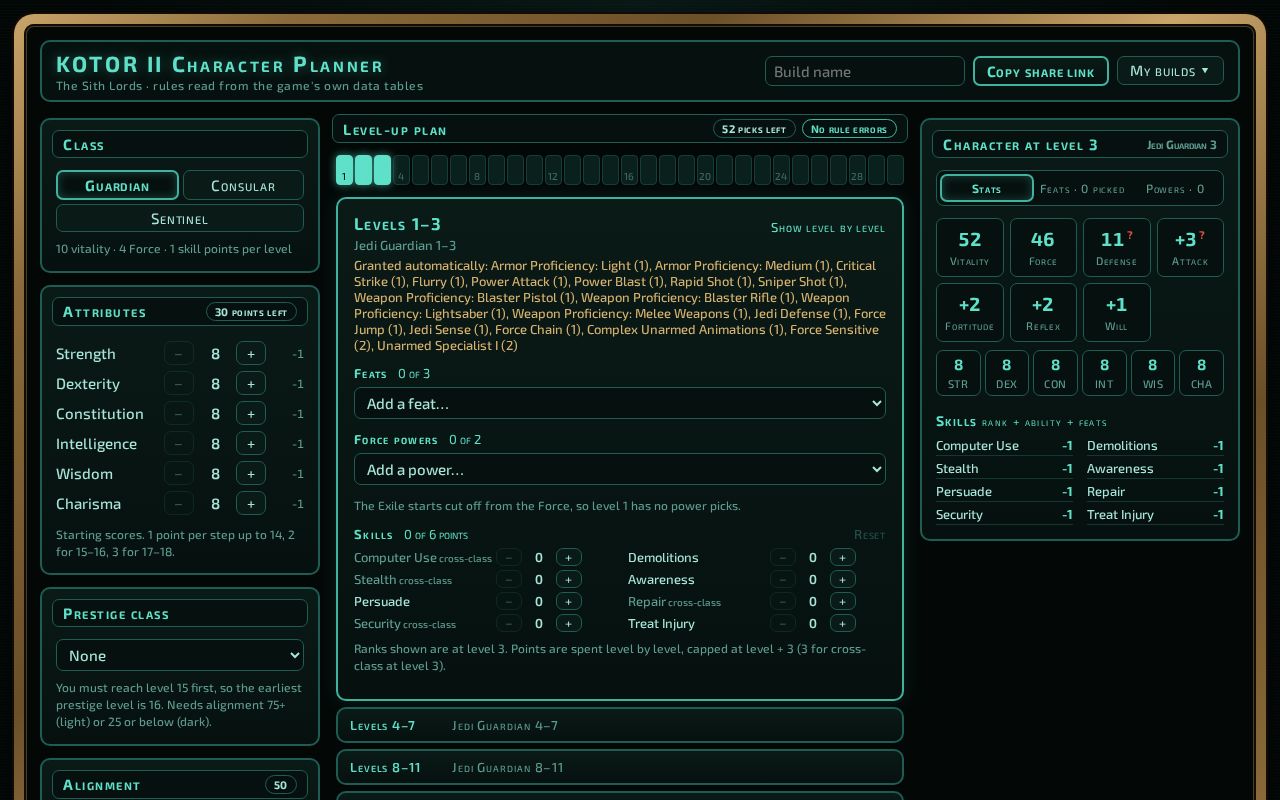Viewport: 1280px width, 800px height.
Task: Decrease Dexterity with its minus button
Action: [178, 383]
